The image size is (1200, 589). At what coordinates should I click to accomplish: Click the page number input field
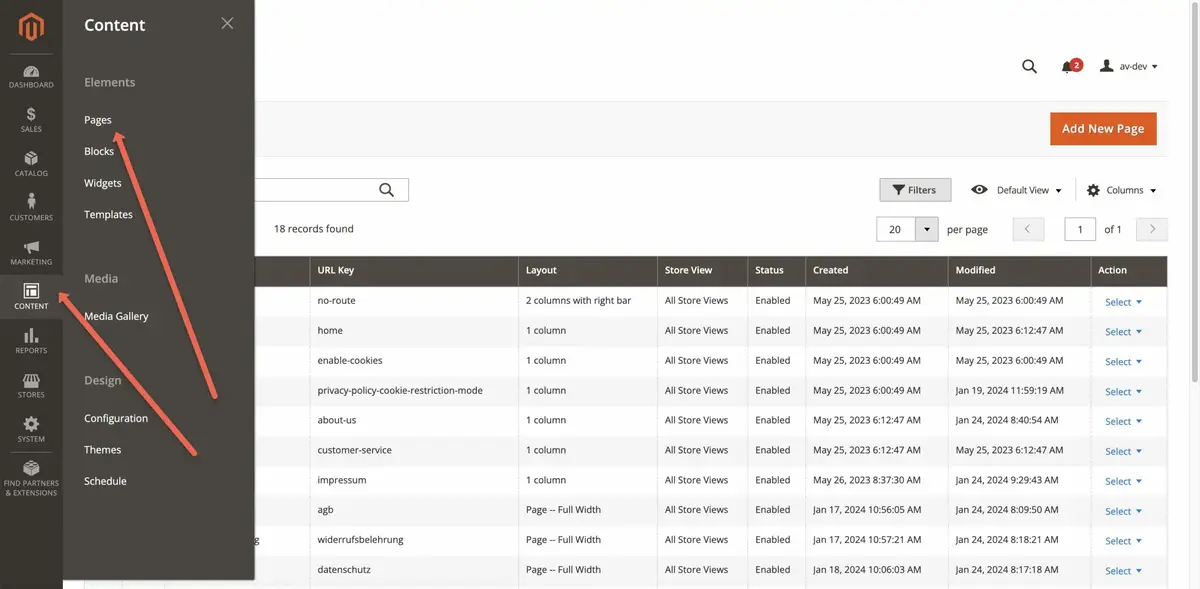[1080, 229]
